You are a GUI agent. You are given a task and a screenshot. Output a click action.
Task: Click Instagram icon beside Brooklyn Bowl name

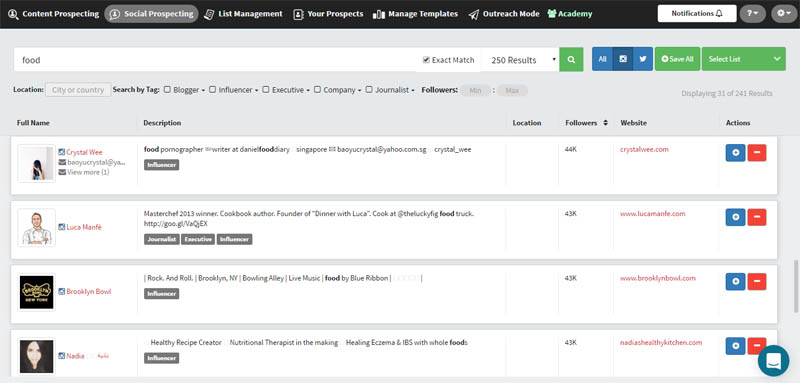tap(62, 292)
